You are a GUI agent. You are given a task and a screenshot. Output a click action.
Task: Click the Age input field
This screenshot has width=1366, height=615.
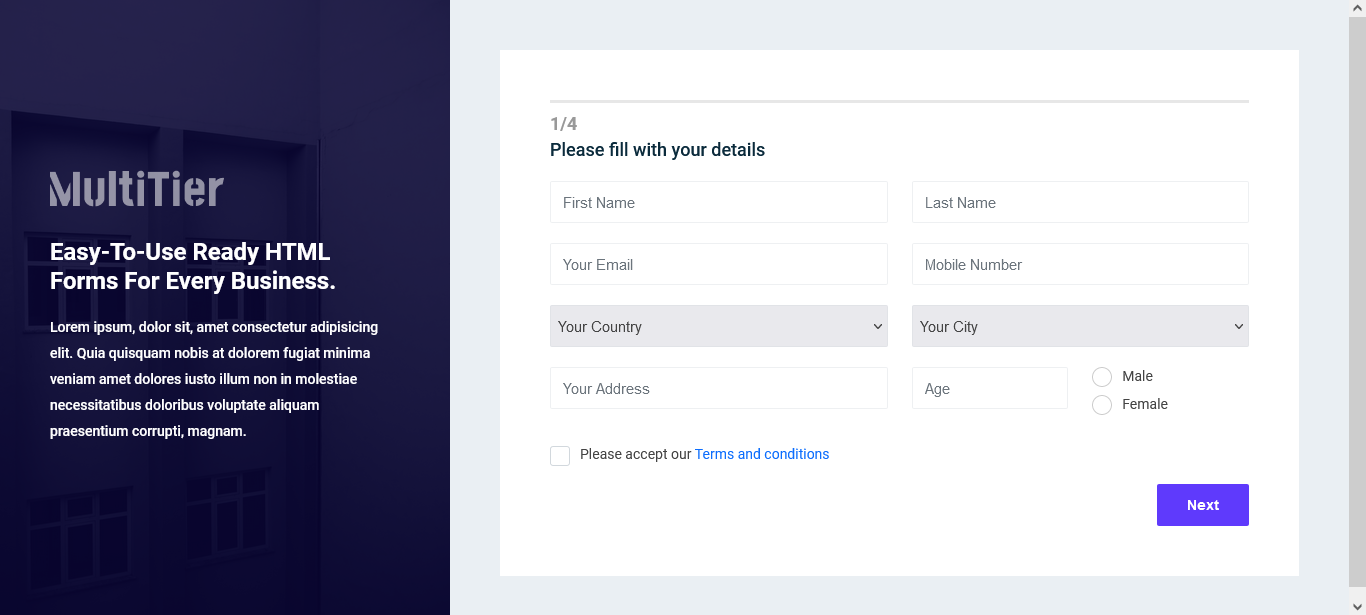point(989,388)
